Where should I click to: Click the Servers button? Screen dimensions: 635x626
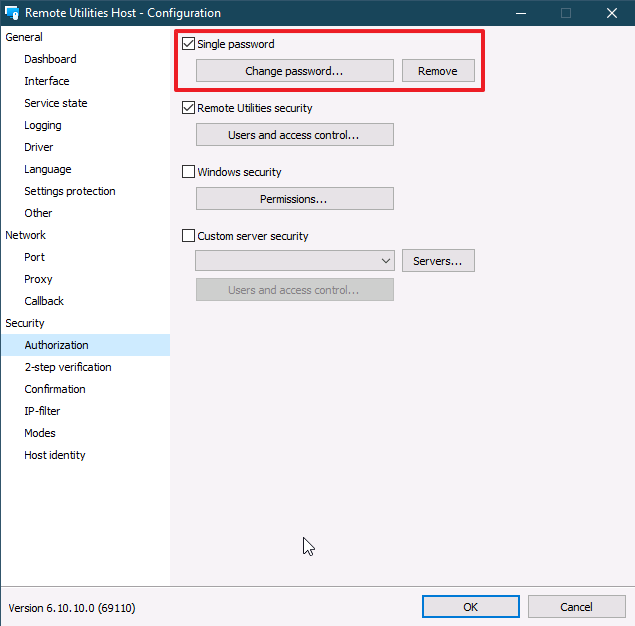pyautogui.click(x=438, y=261)
